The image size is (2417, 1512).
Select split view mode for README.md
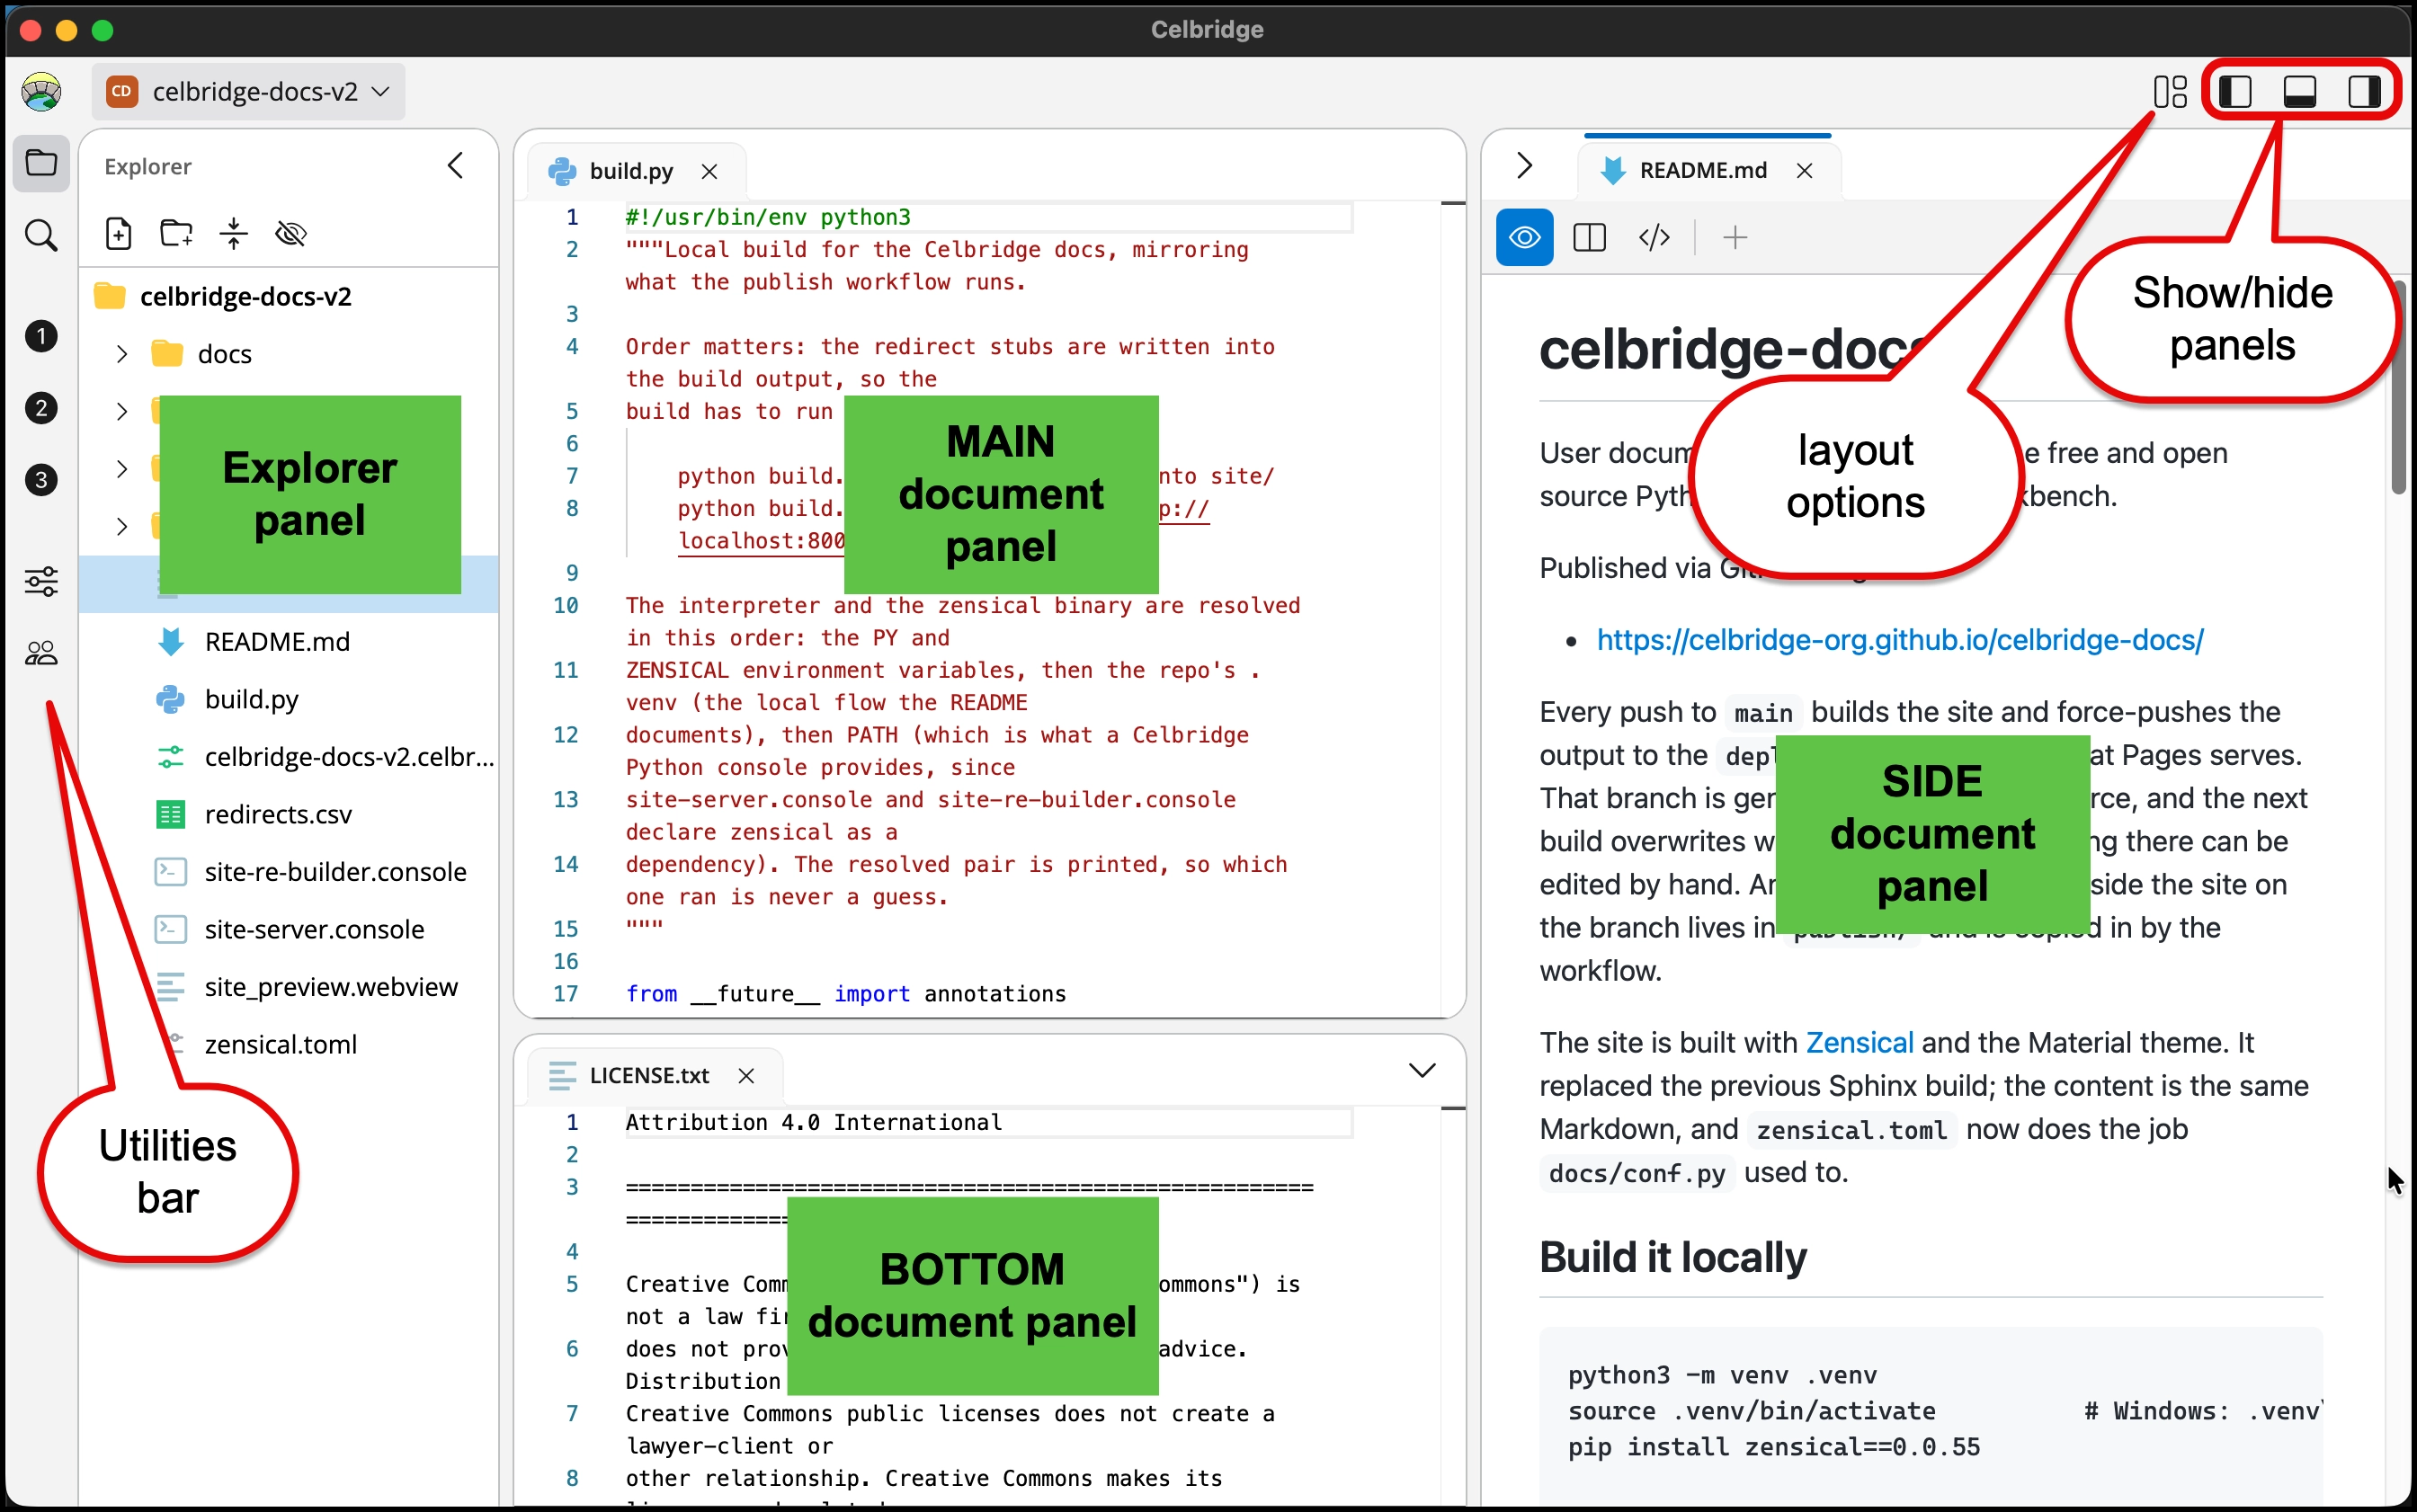[1589, 238]
